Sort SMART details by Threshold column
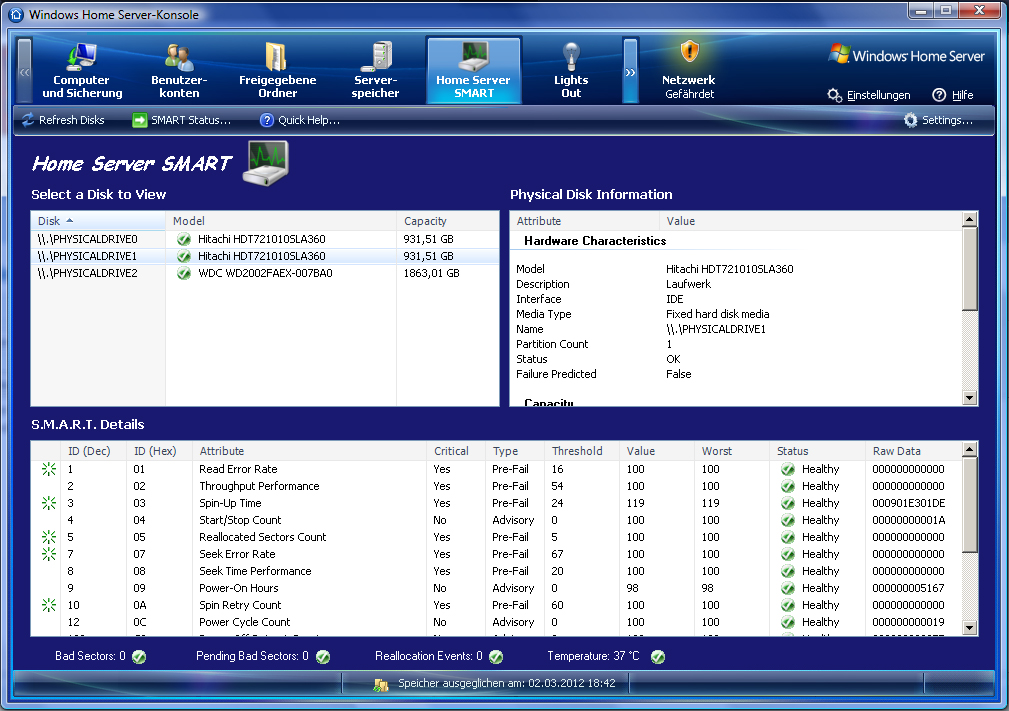Image resolution: width=1009 pixels, height=711 pixels. click(582, 451)
